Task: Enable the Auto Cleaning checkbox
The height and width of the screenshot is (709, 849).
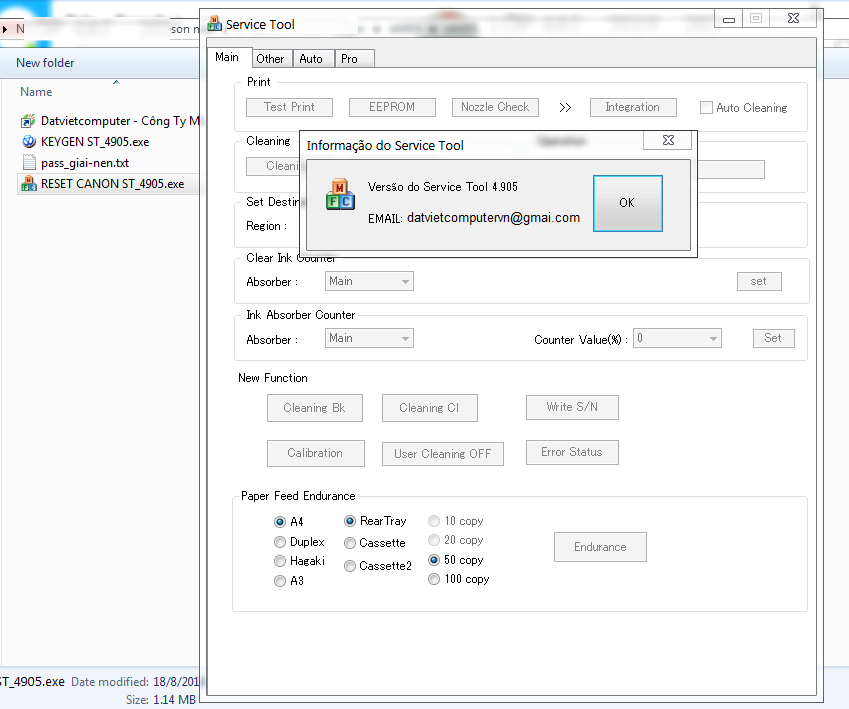Action: 706,108
